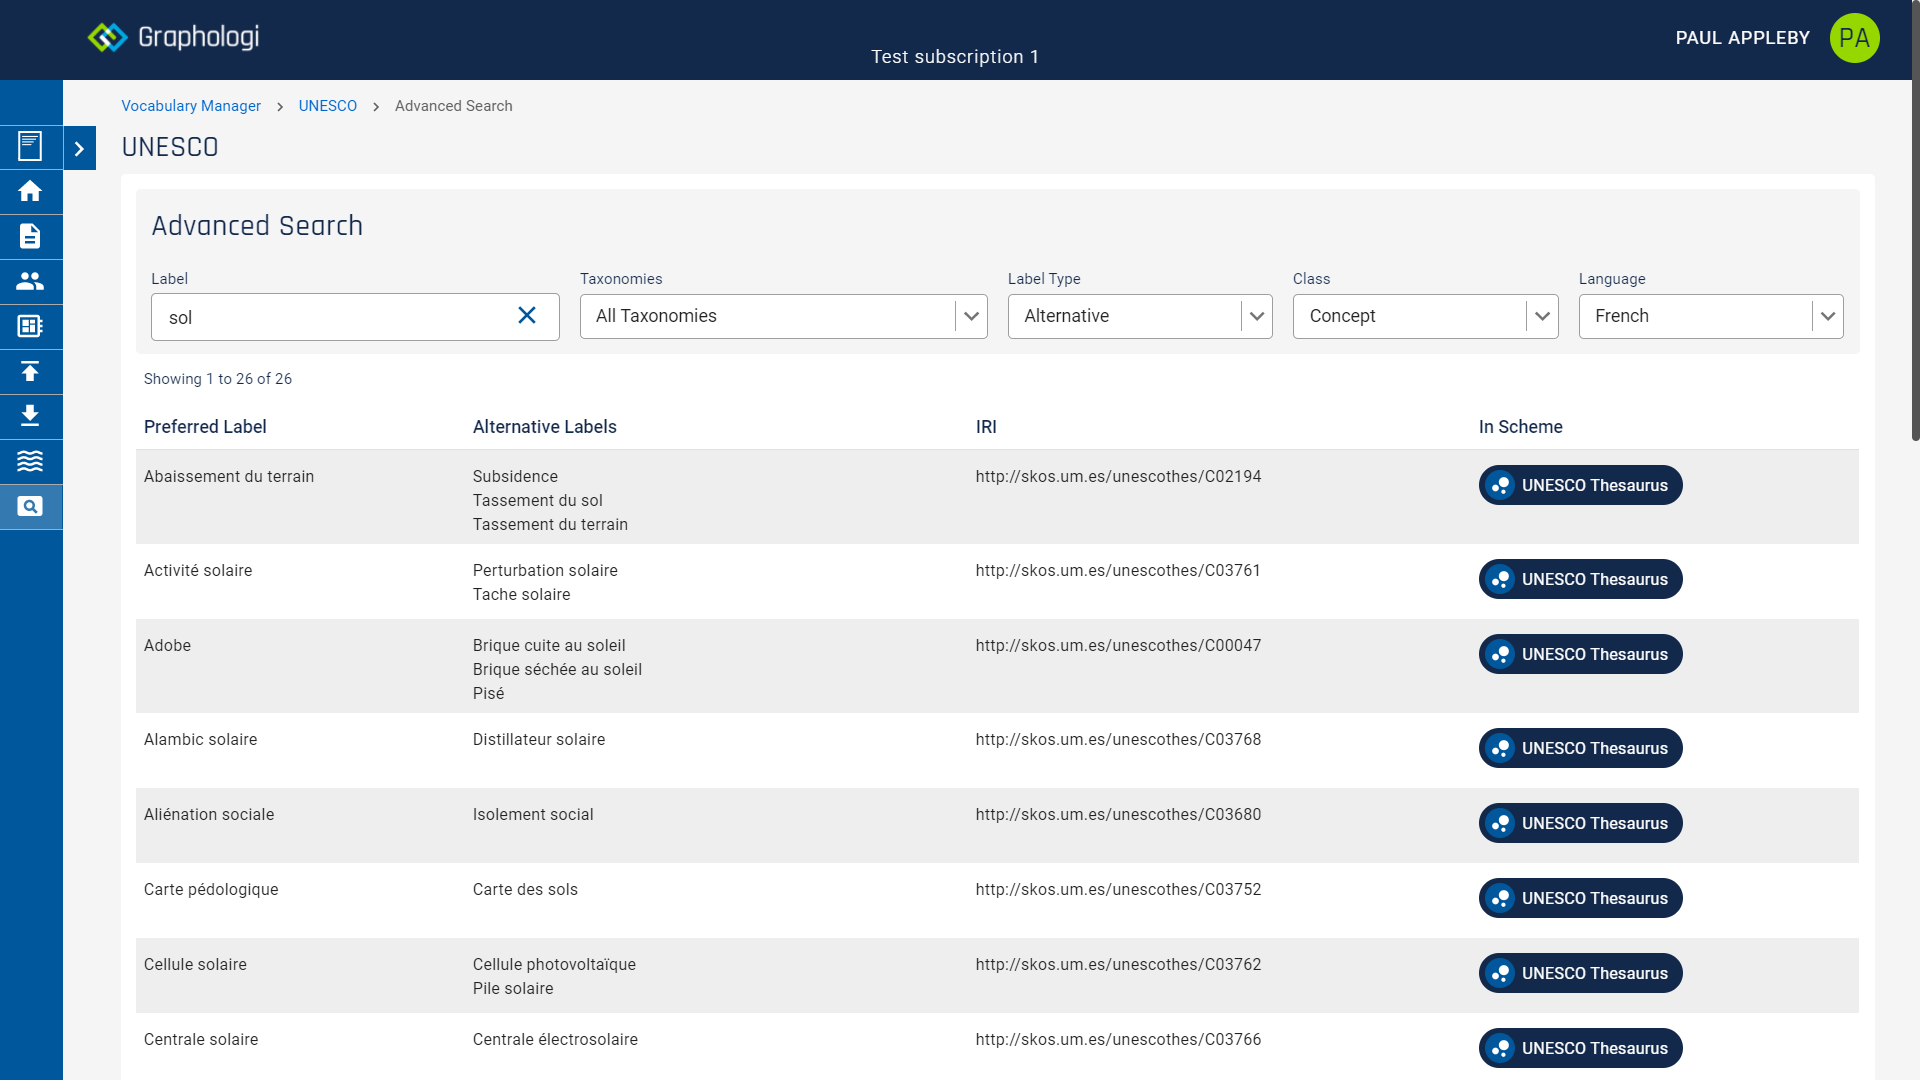This screenshot has height=1080, width=1920.
Task: Click the UNESCO breadcrumb link
Action: click(327, 106)
